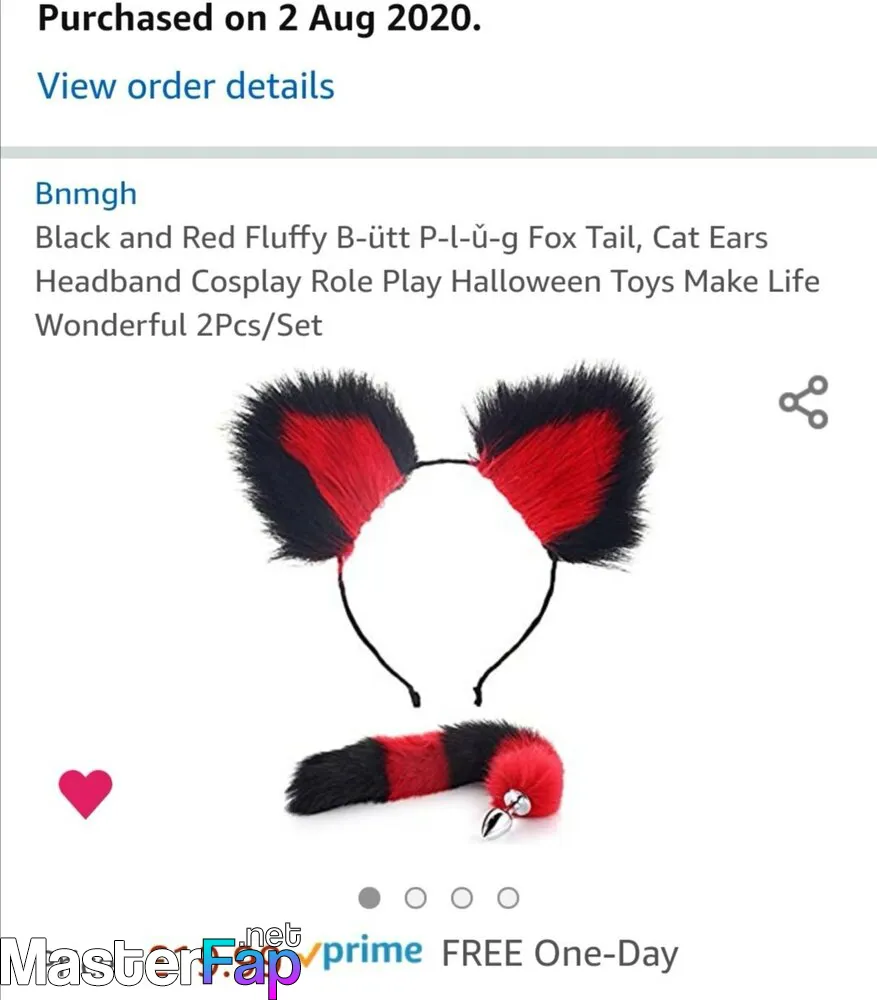Viewport: 877px width, 1000px height.
Task: Click the .net watermark badge
Action: click(272, 936)
